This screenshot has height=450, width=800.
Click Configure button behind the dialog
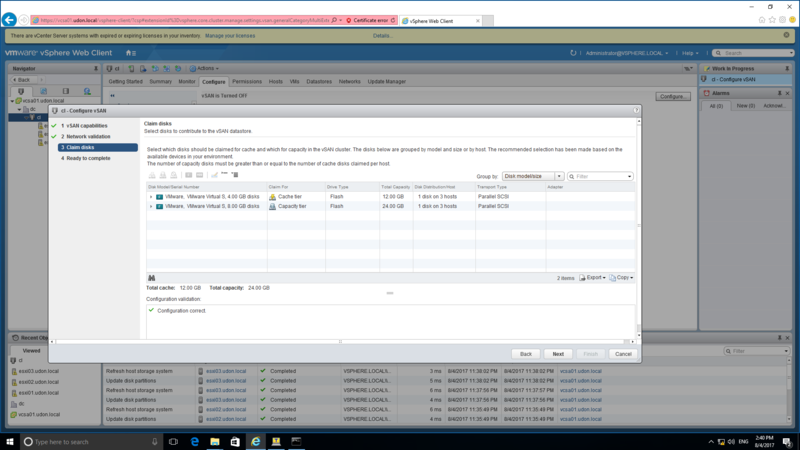tap(672, 96)
